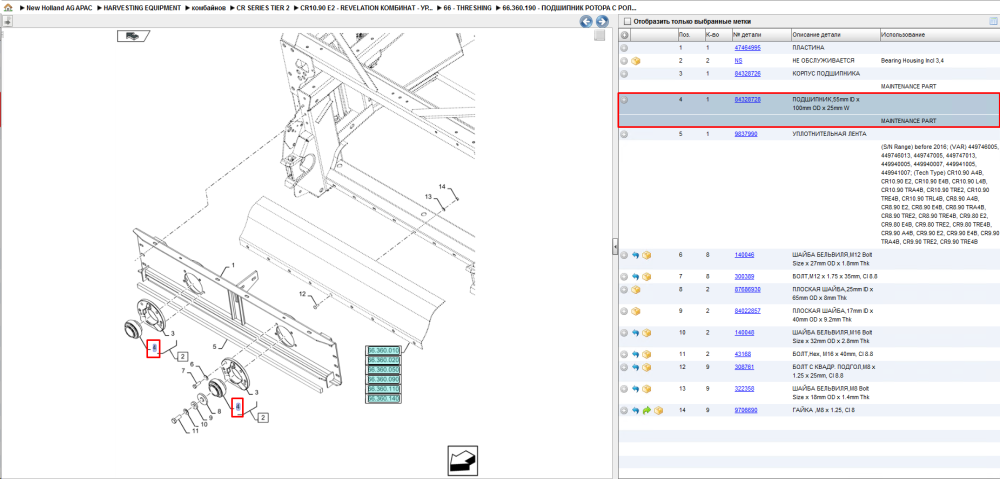The width and height of the screenshot is (1000, 479).
Task: Open the New Holland AG APAC breadcrumb
Action: click(58, 7)
